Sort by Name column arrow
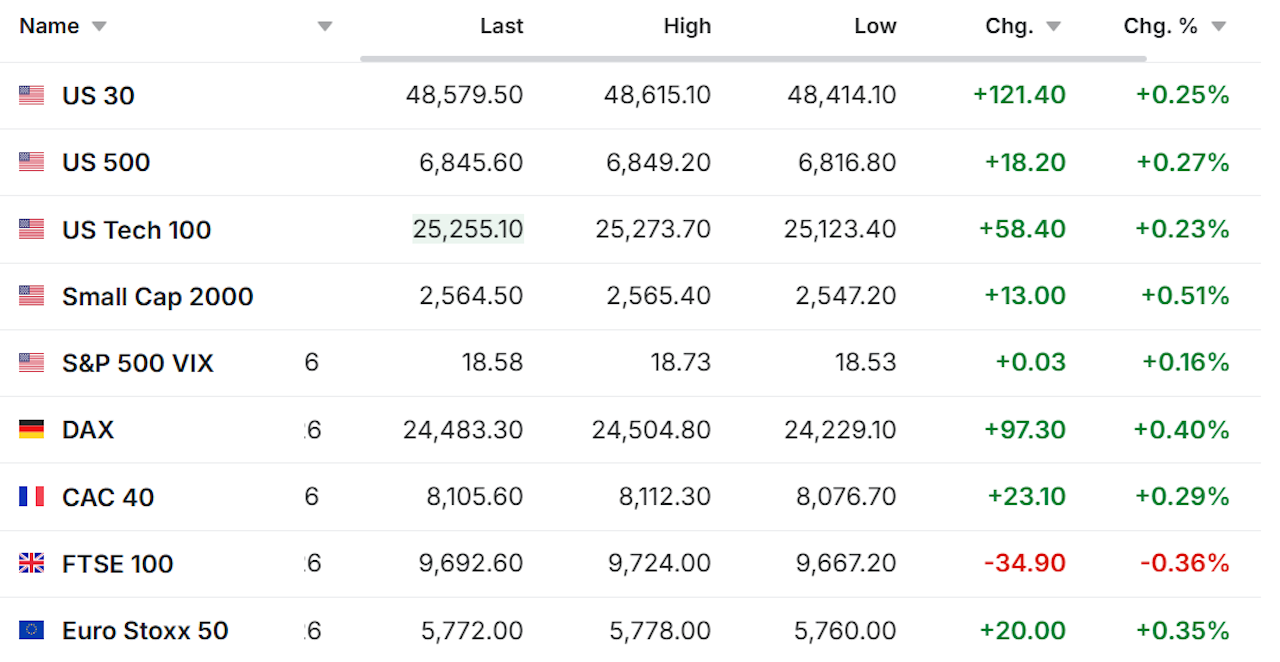The height and width of the screenshot is (662, 1280). 99,27
